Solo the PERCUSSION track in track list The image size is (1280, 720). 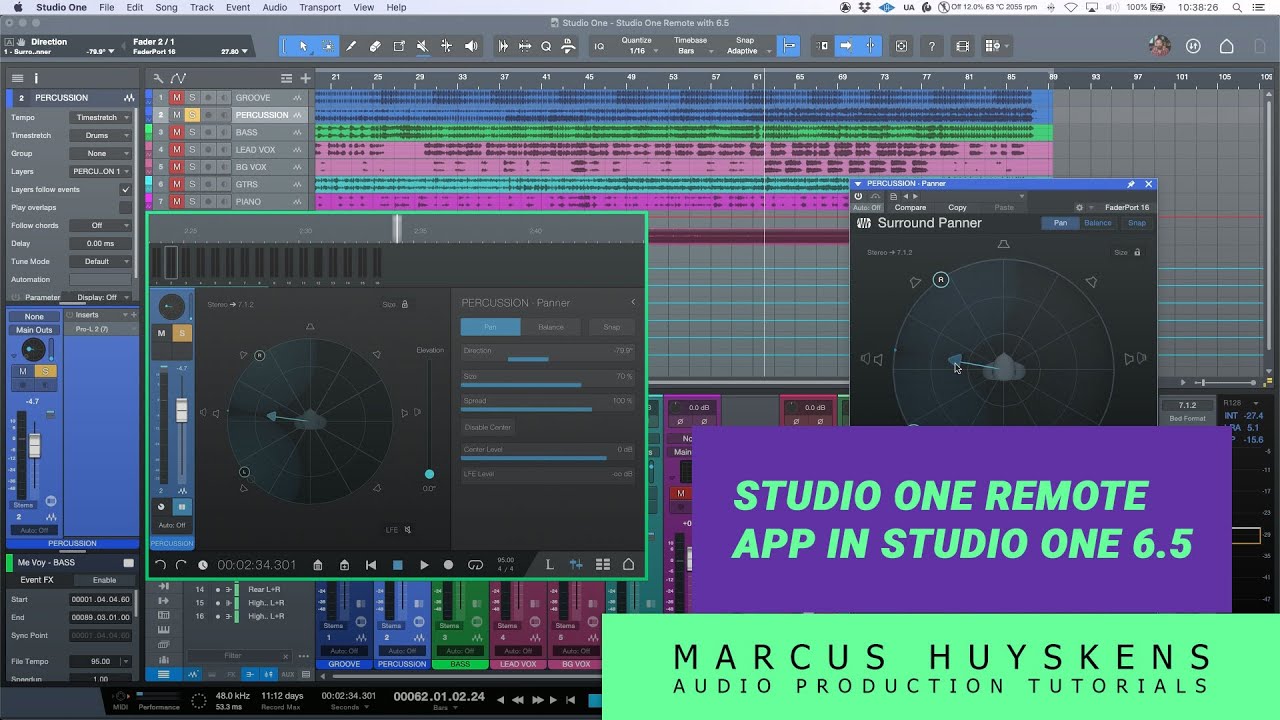[x=192, y=115]
